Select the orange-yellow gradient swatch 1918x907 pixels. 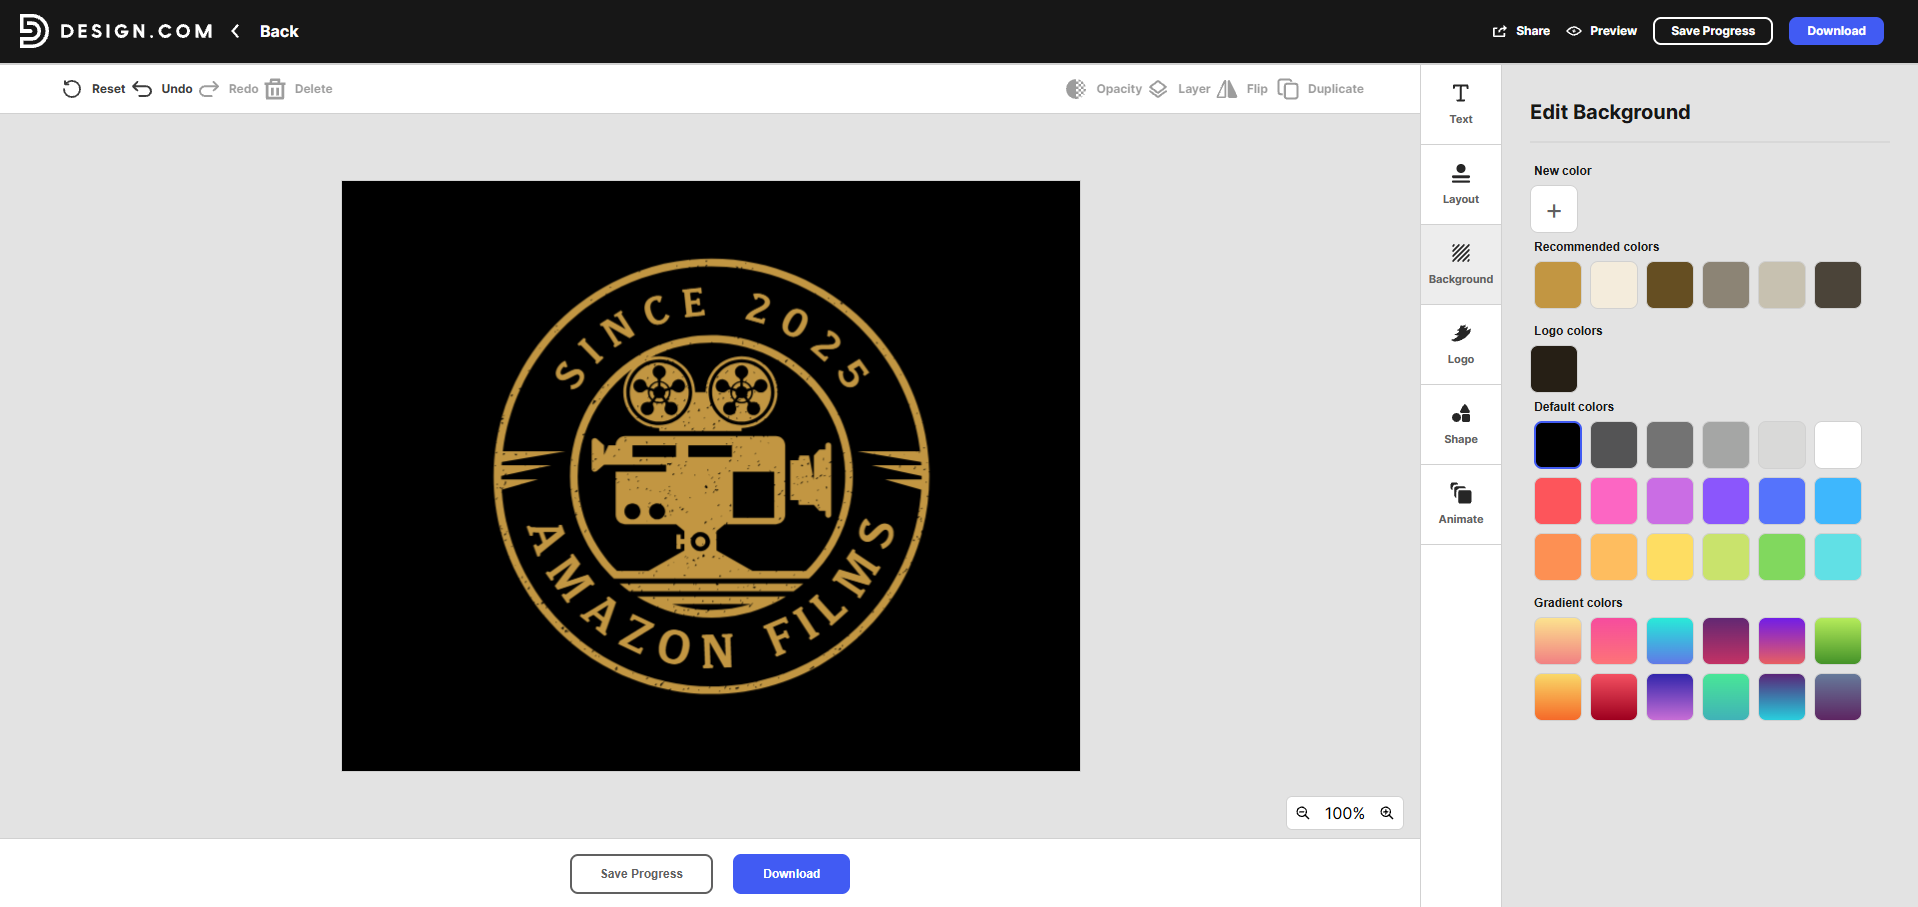[x=1558, y=697]
